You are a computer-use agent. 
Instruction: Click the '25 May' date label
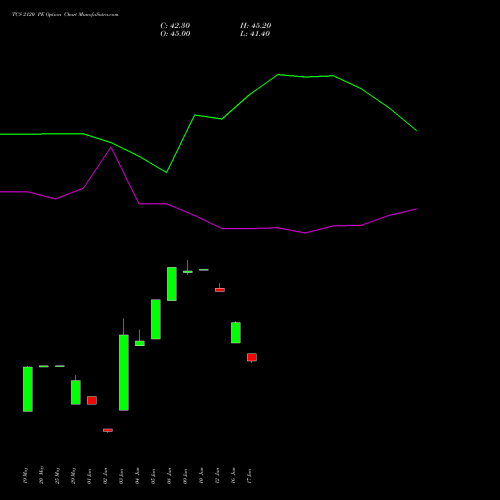click(57, 476)
